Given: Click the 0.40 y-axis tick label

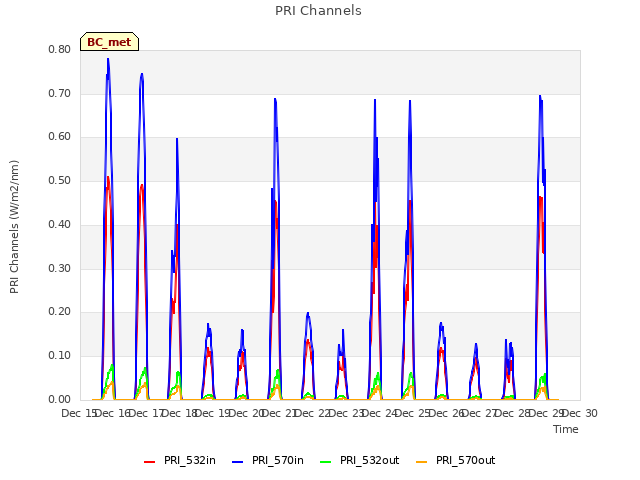Looking at the screenshot, I should (60, 224).
